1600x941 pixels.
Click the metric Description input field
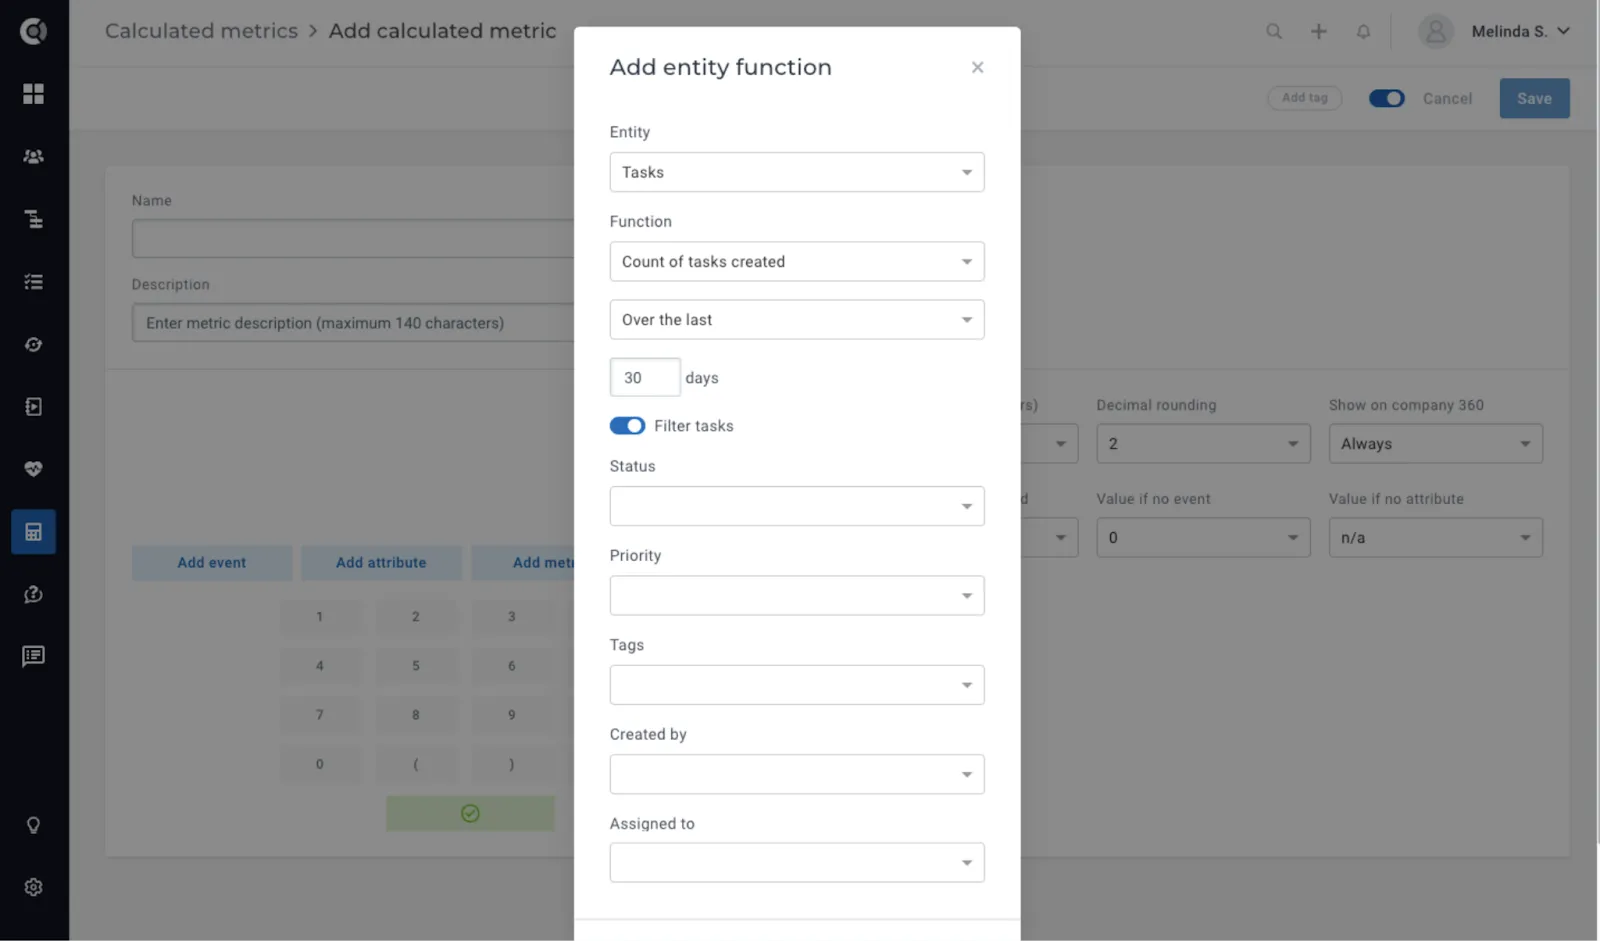point(353,323)
